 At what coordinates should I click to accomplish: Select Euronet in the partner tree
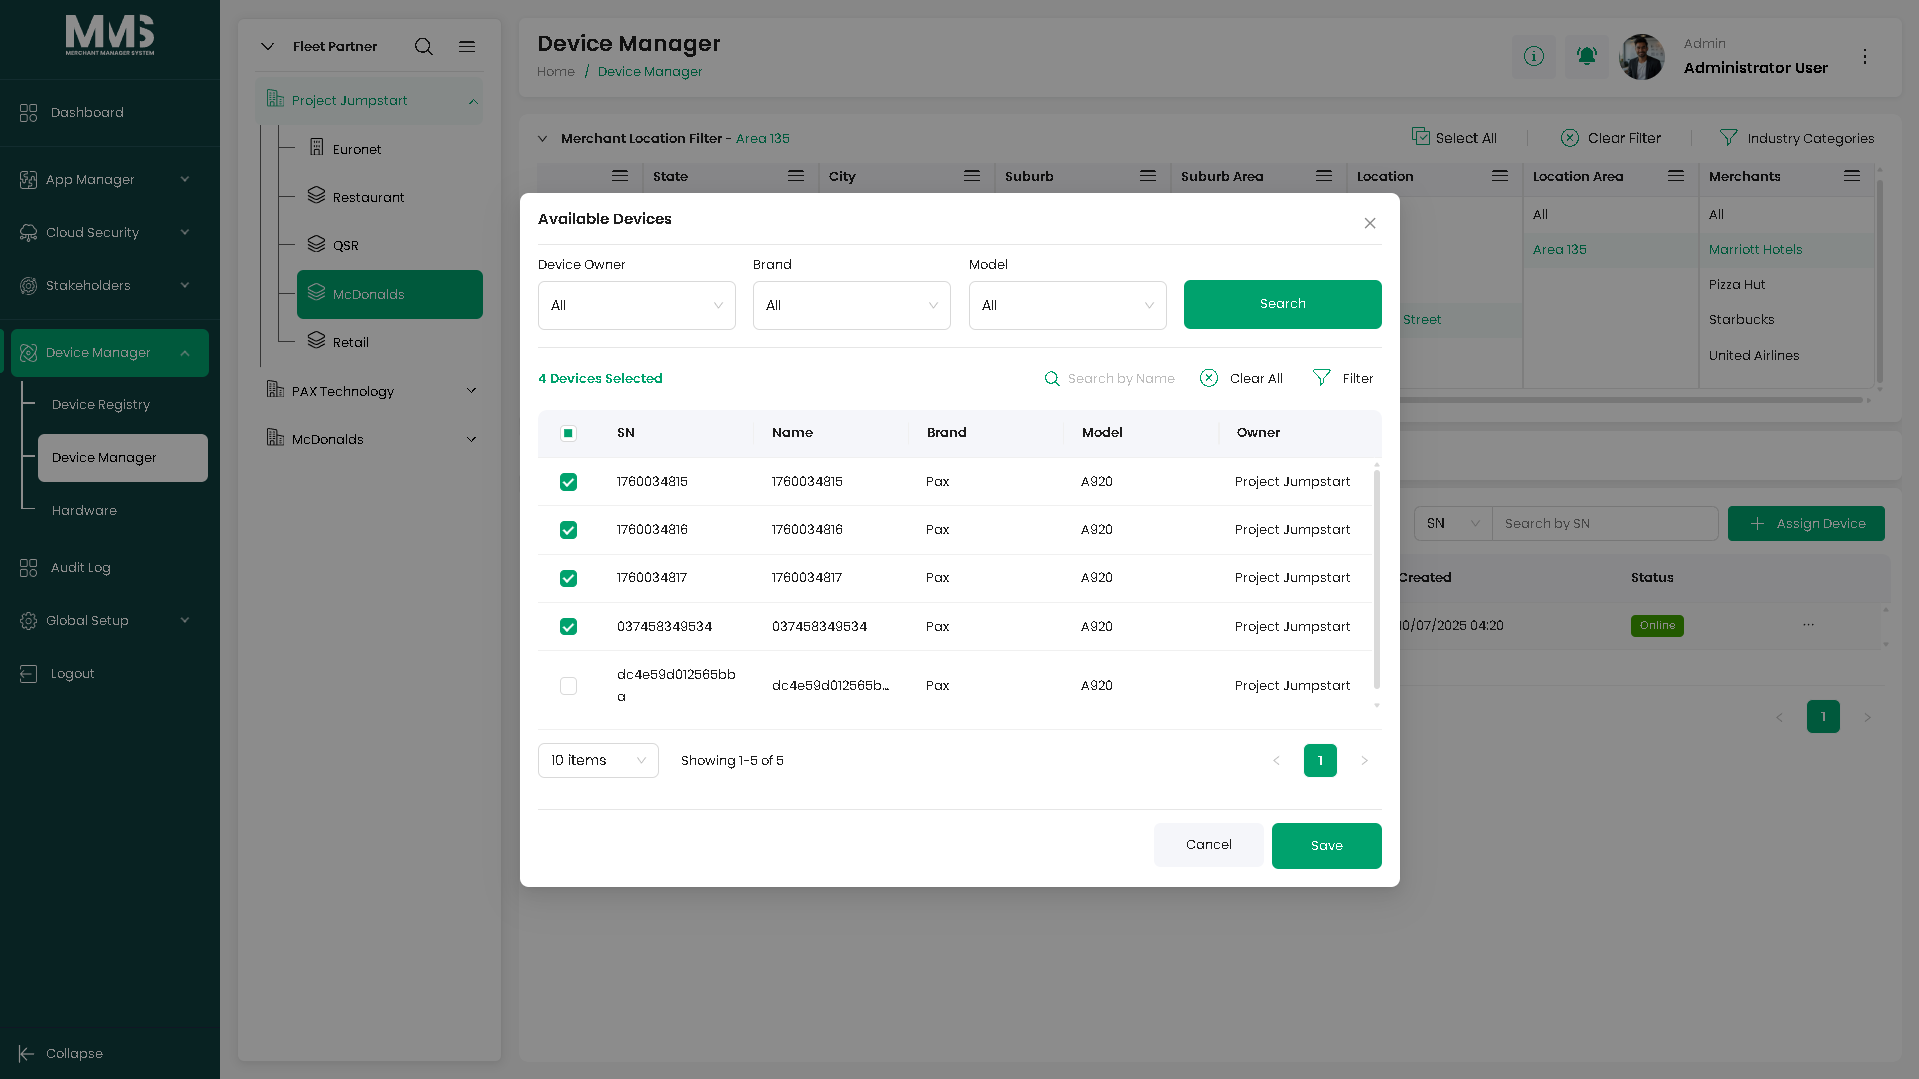[x=357, y=149]
